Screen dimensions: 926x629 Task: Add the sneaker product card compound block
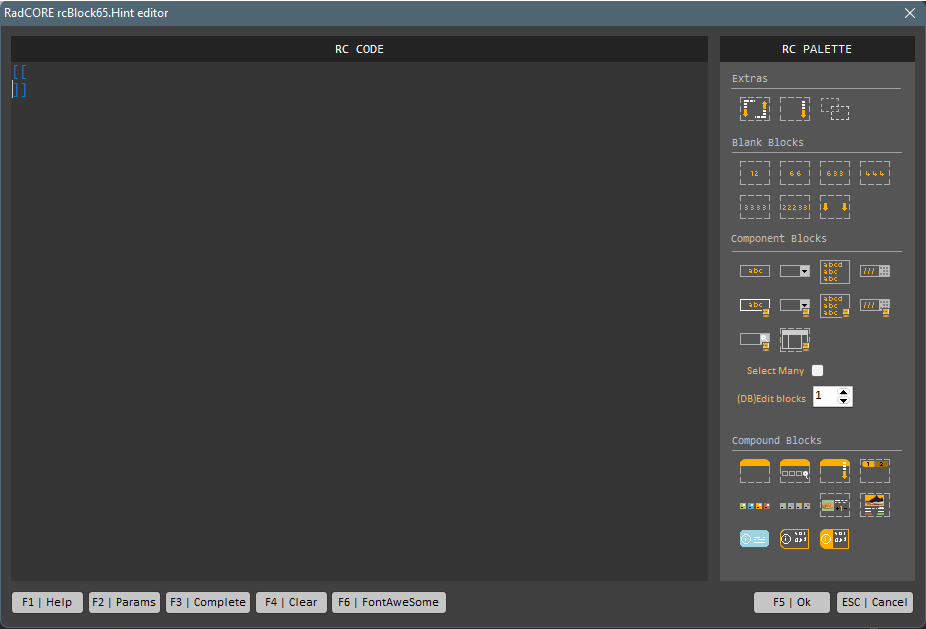(875, 505)
